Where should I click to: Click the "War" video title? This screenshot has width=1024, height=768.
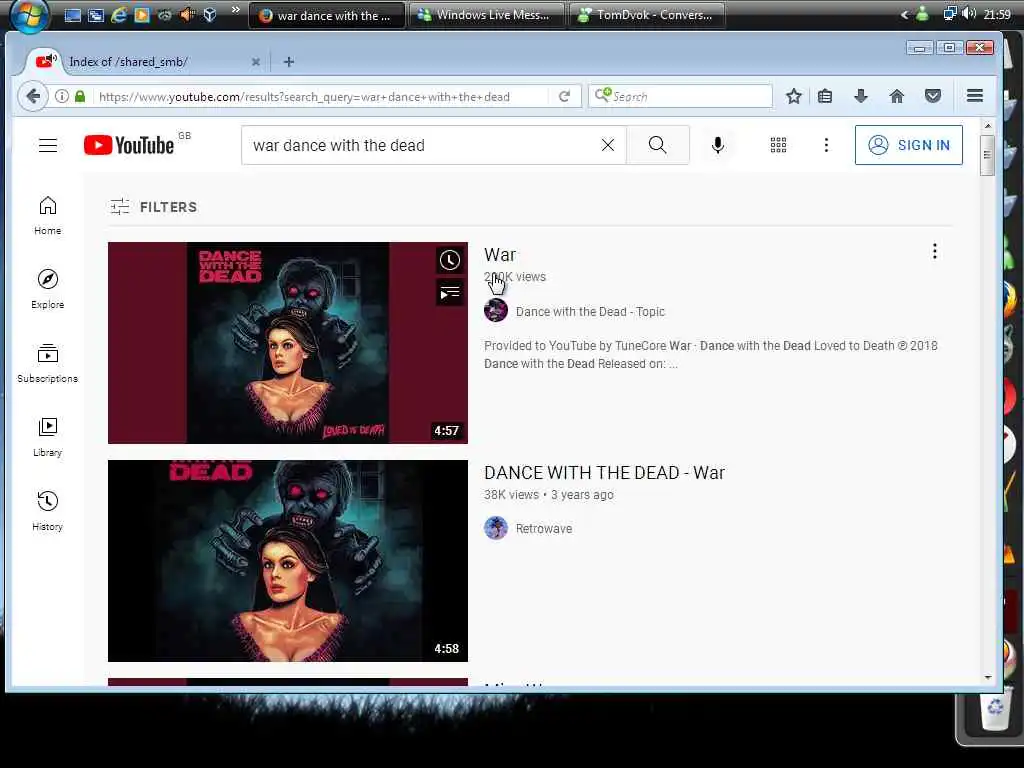pyautogui.click(x=500, y=255)
